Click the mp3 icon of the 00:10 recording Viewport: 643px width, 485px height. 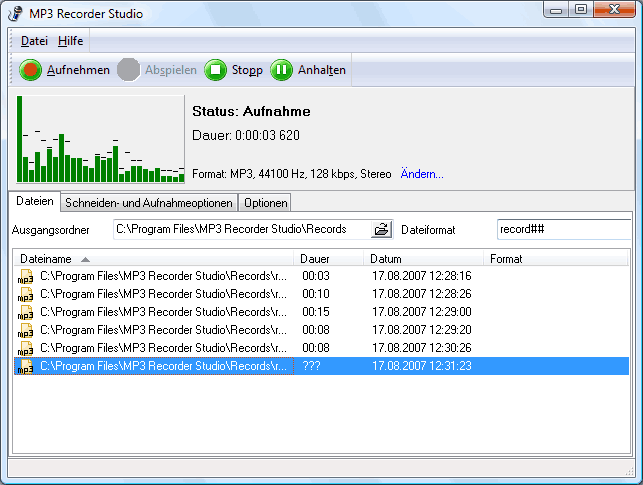click(x=25, y=294)
